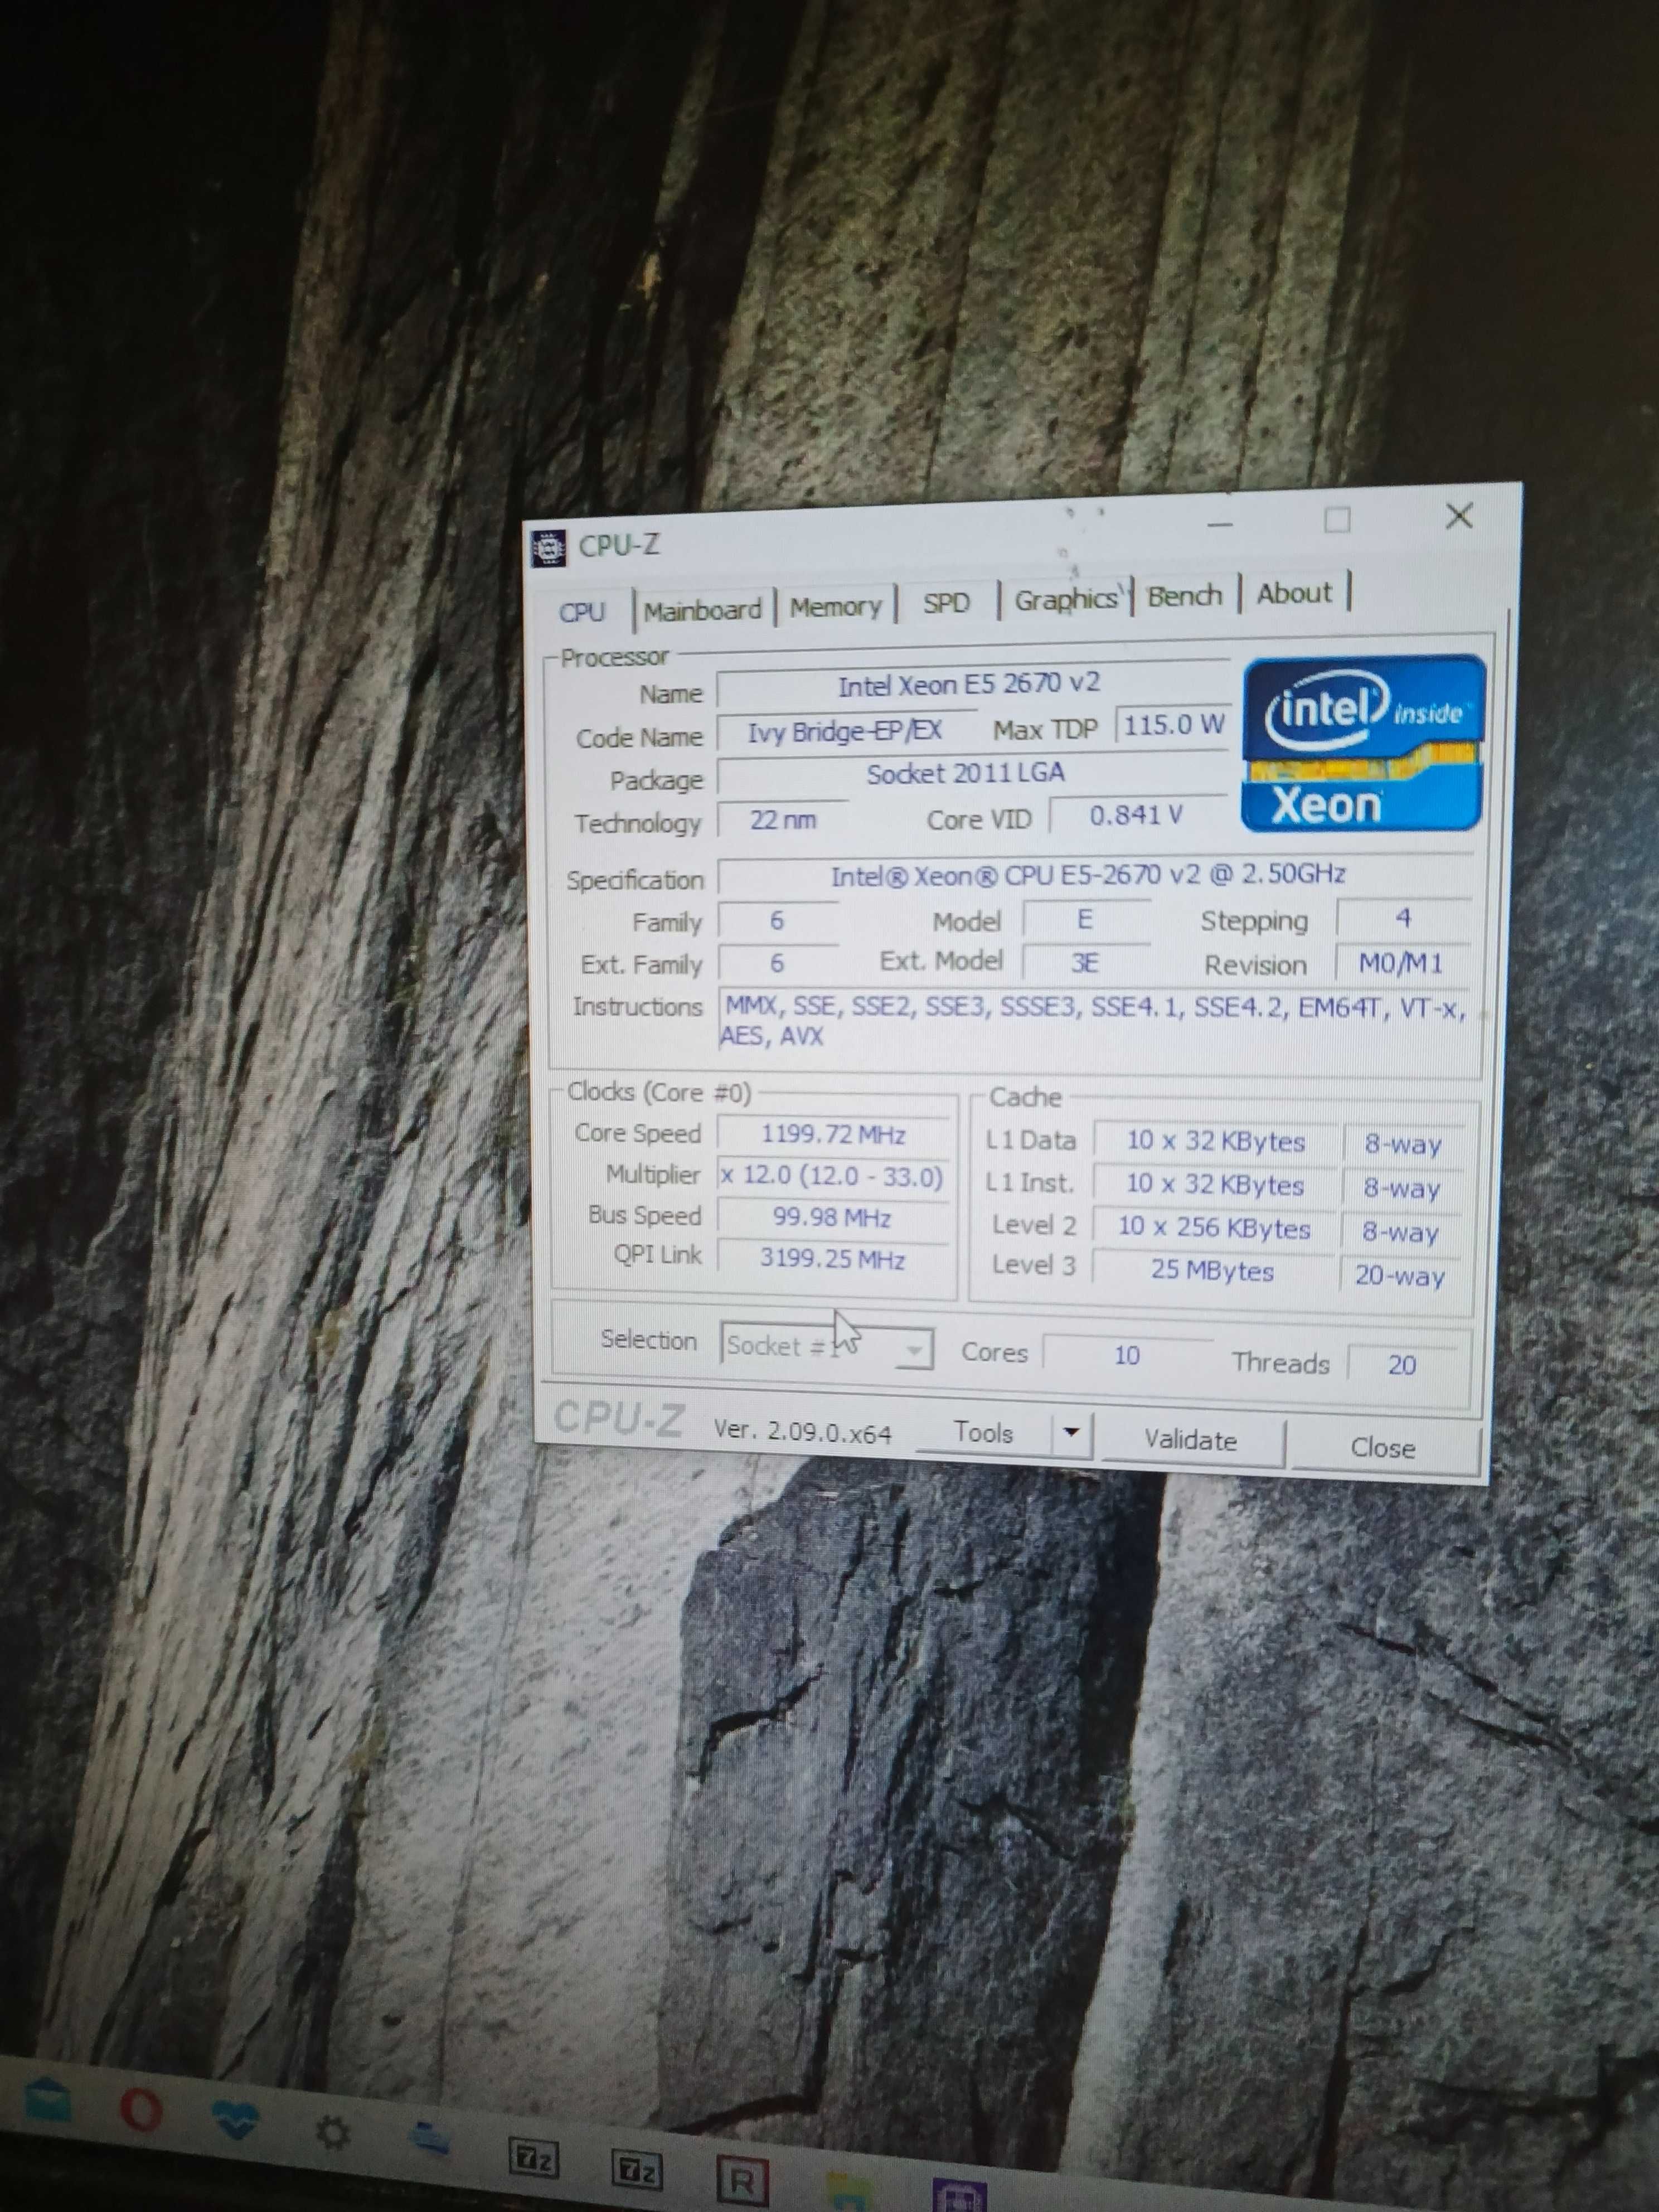This screenshot has width=1659, height=2212.
Task: Open the Bench tab
Action: tap(1184, 596)
